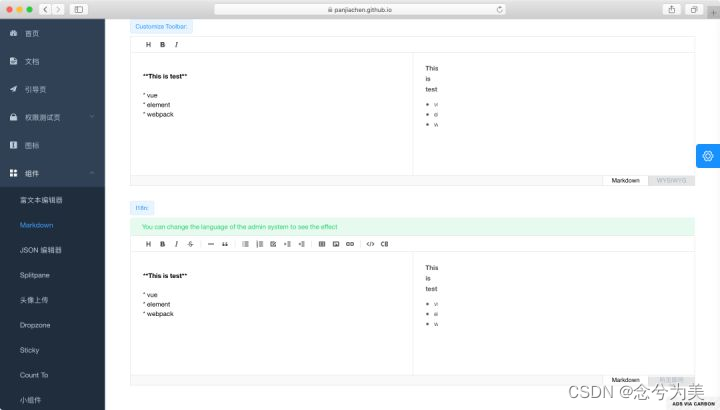Click the I18n: tag
720x410 pixels.
(142, 208)
